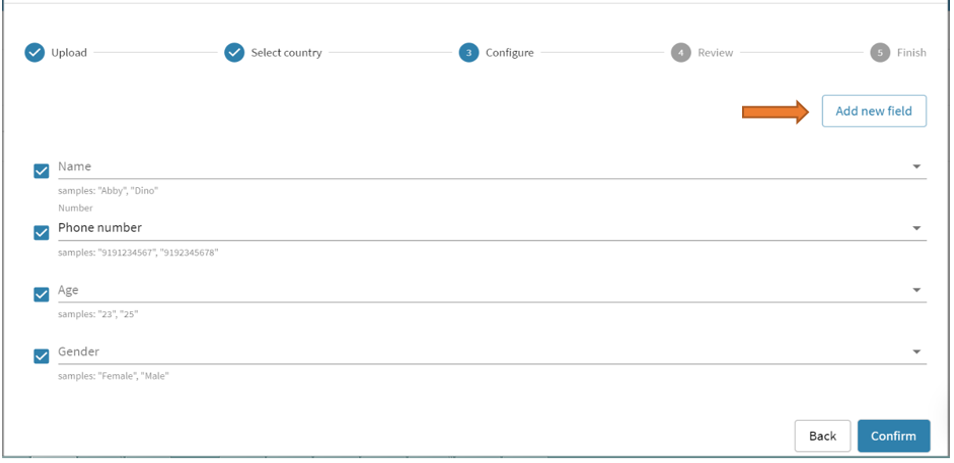954x463 pixels.
Task: Click the Review step number 4 icon
Action: [x=681, y=53]
